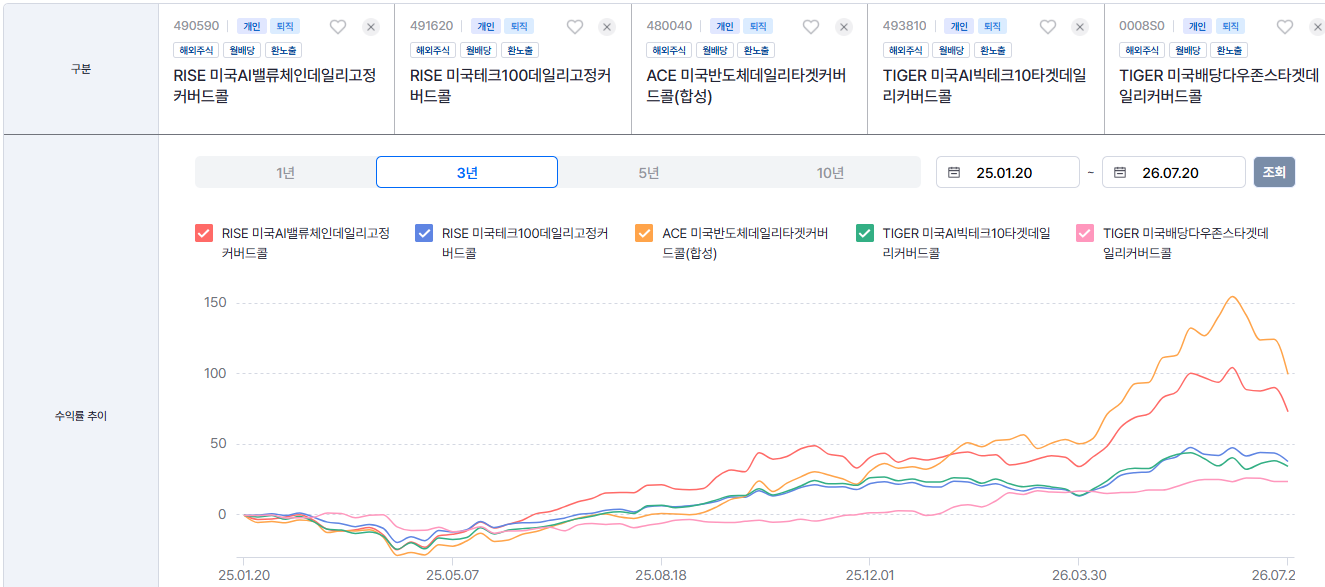Image resolution: width=1325 pixels, height=587 pixels.
Task: Select the 1년 period tab
Action: click(x=285, y=172)
